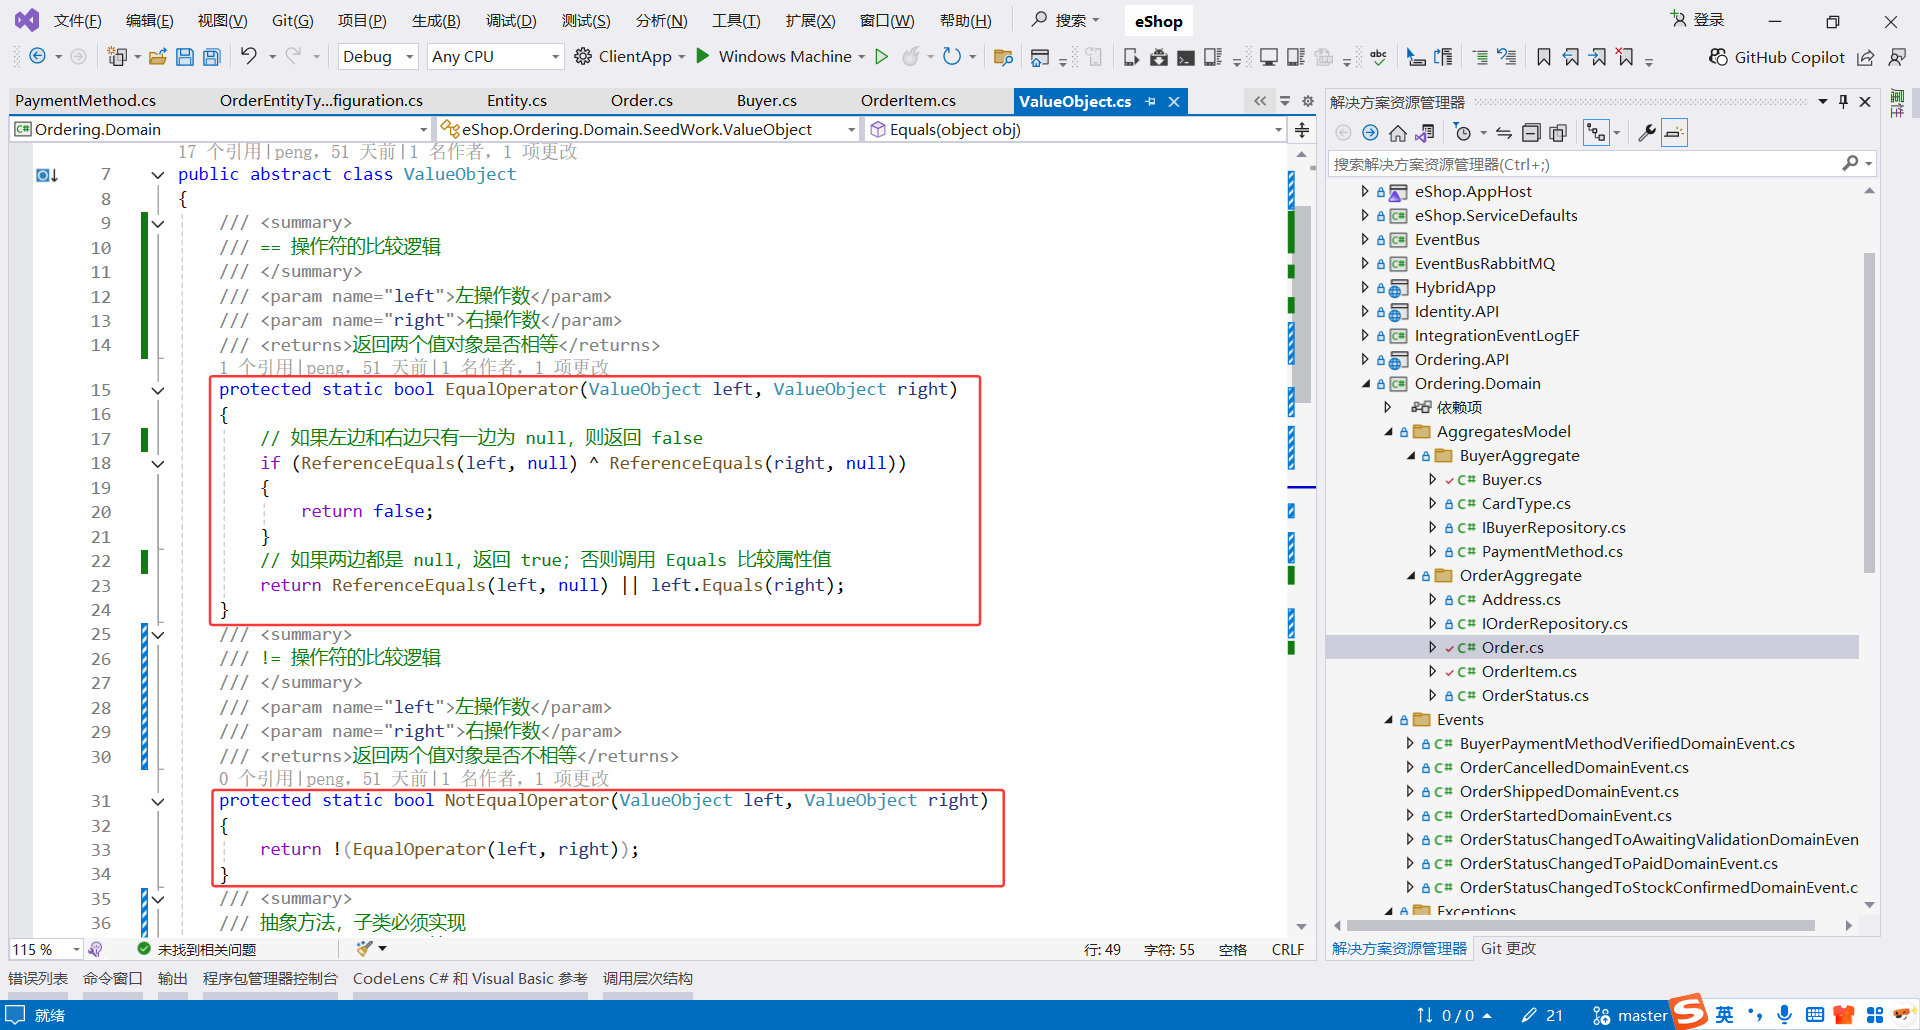Screen dimensions: 1920x1030
Task: Go to the previous bookmark
Action: (1571, 57)
